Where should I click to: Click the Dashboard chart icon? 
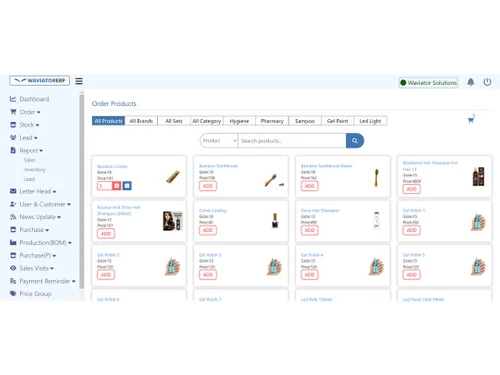coord(13,99)
